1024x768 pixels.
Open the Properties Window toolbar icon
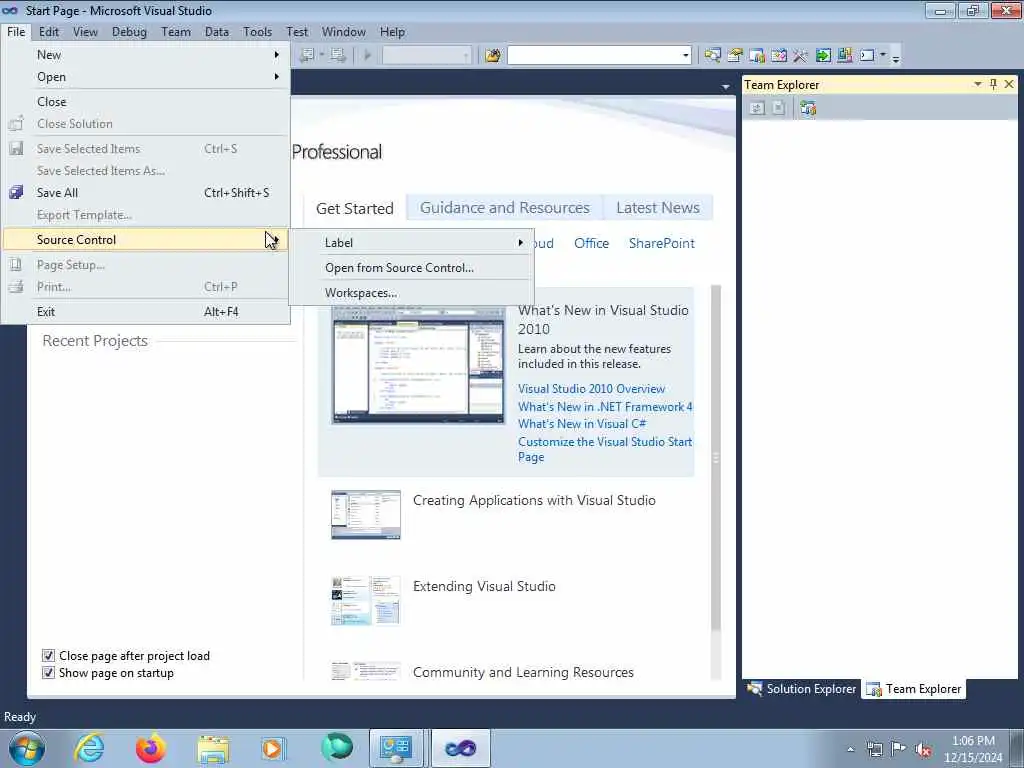click(735, 56)
